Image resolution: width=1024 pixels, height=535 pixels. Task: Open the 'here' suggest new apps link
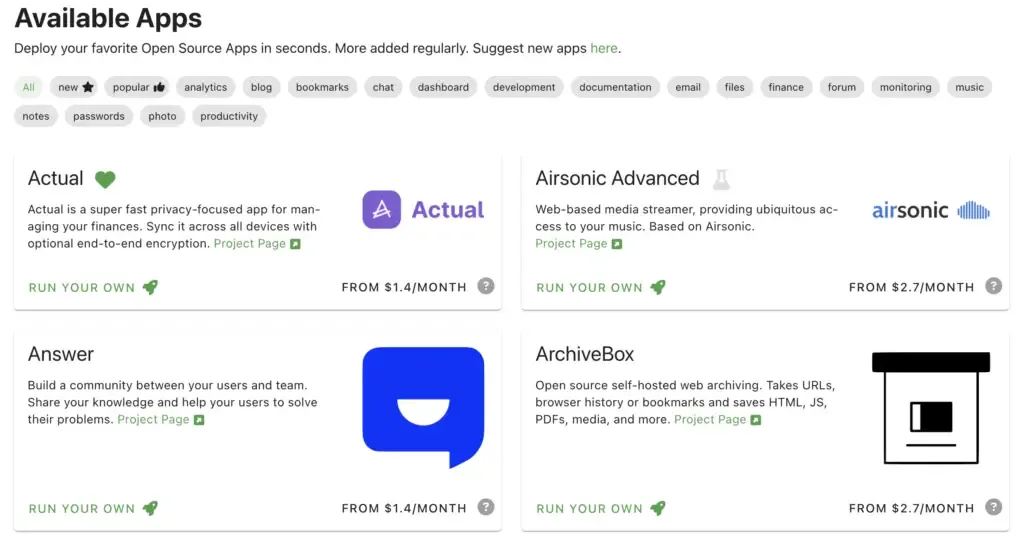pos(603,48)
